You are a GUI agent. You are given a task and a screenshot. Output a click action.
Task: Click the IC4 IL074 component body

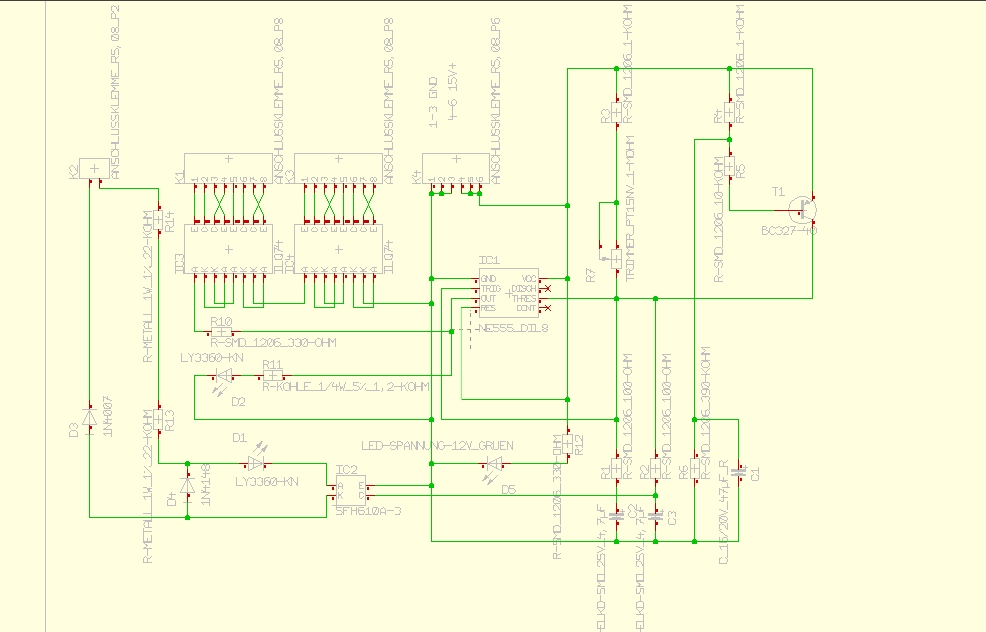click(338, 249)
